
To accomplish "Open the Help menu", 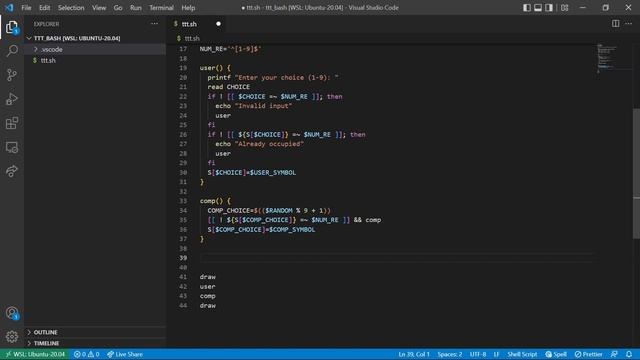I will [x=188, y=8].
